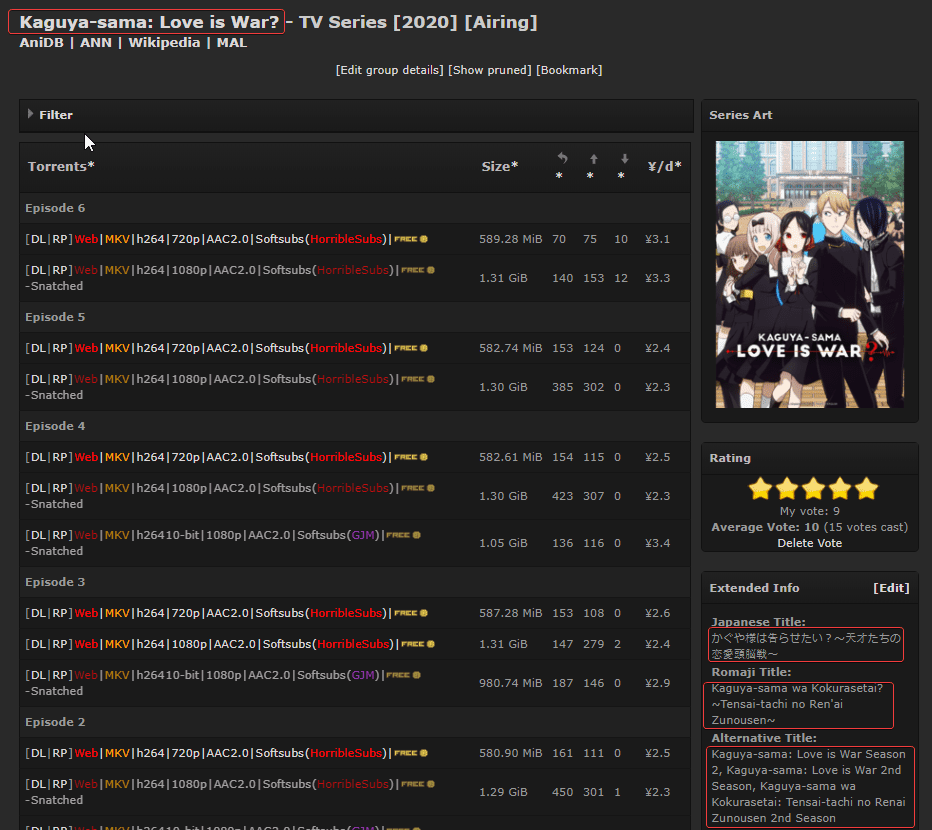This screenshot has height=830, width=932.
Task: Click the ¥3.4 value
Action: click(x=657, y=543)
